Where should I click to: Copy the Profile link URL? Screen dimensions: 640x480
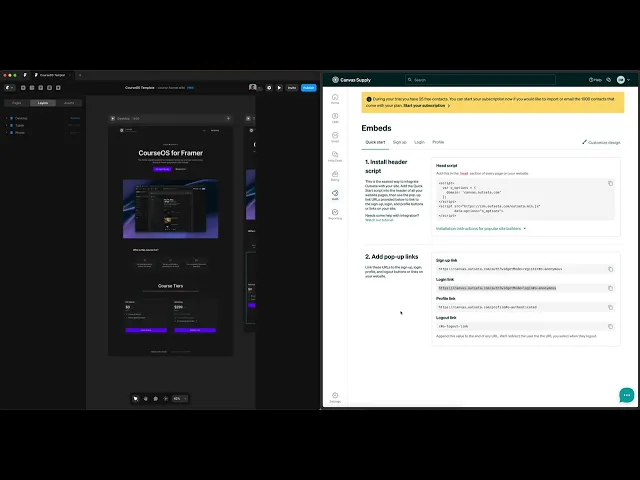[610, 307]
